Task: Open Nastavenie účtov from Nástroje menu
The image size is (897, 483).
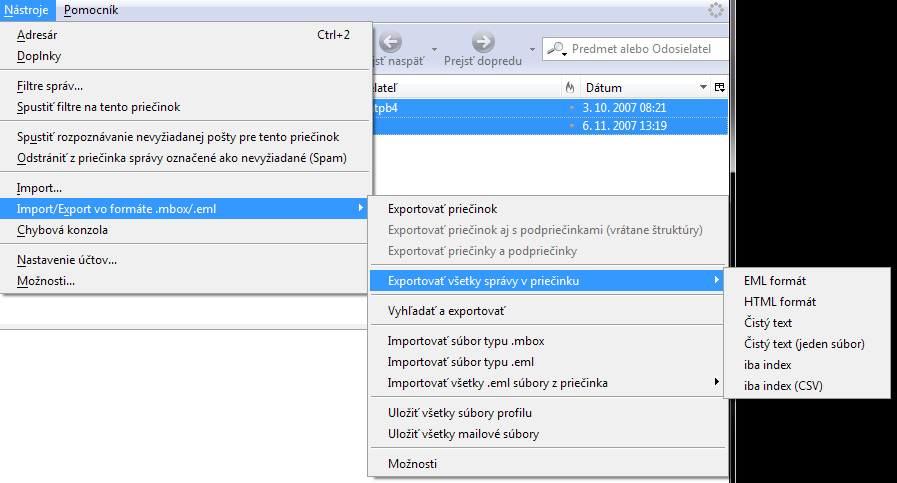Action: (x=67, y=260)
